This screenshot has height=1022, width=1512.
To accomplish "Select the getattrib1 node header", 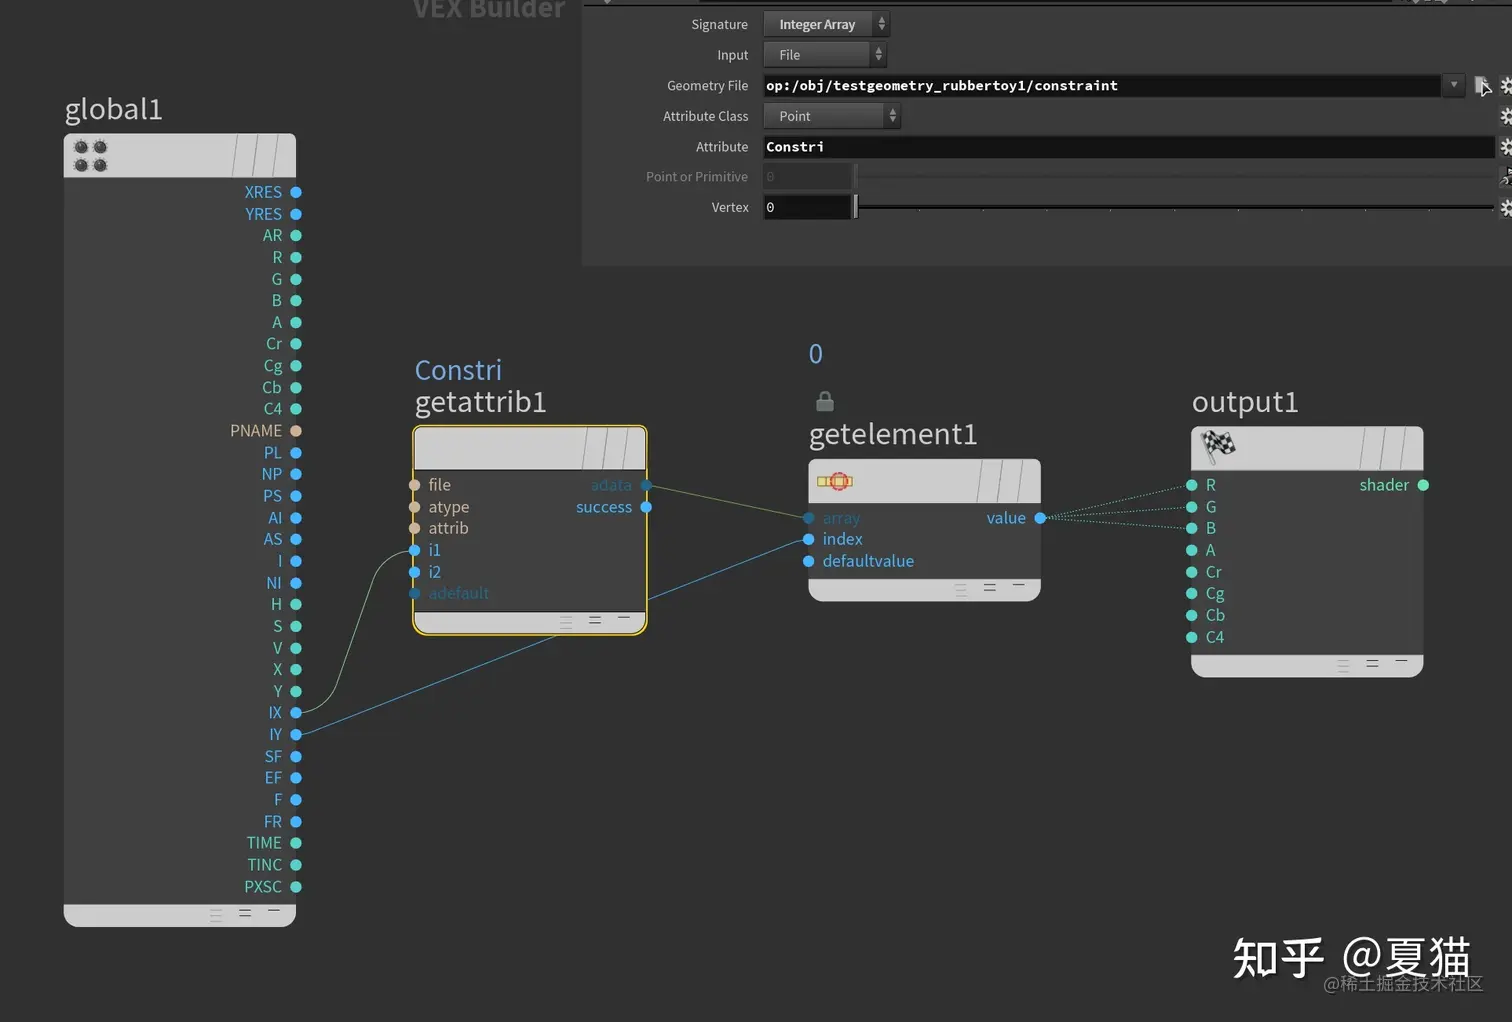I will 530,449.
